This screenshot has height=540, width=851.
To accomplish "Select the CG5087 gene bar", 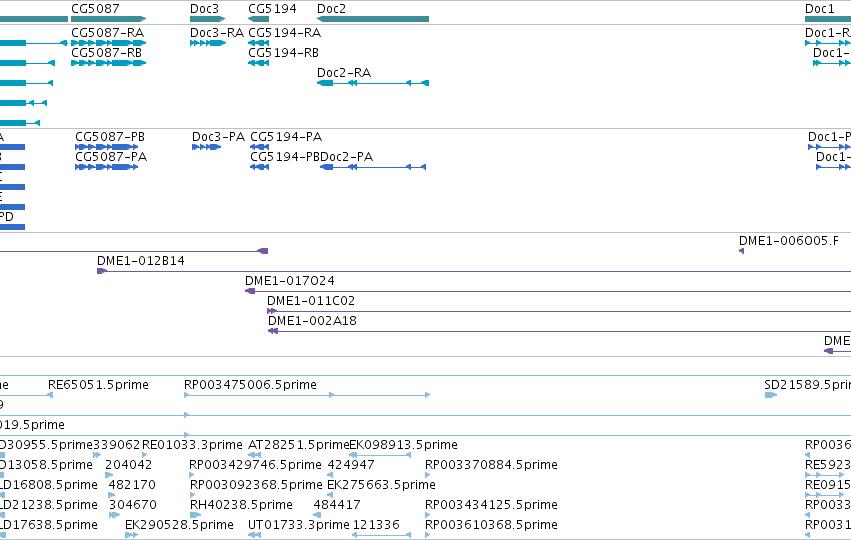I will coord(109,19).
